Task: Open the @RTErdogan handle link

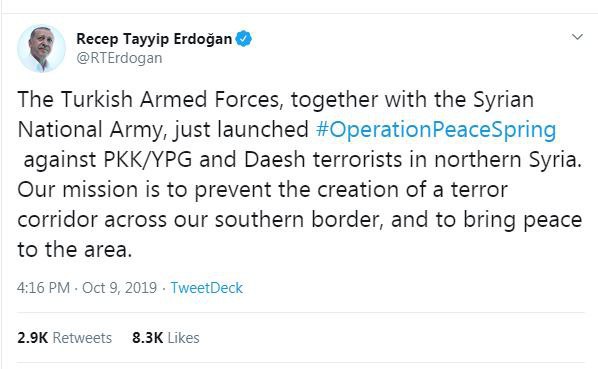Action: [119, 58]
